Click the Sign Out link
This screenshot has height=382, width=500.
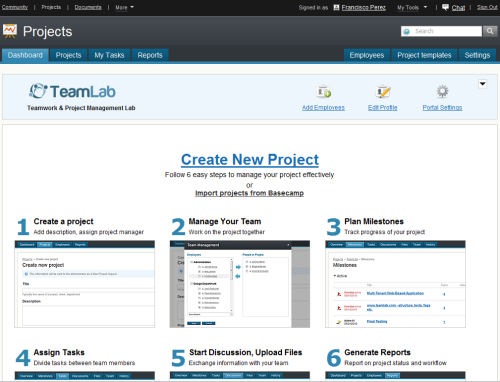coord(487,7)
